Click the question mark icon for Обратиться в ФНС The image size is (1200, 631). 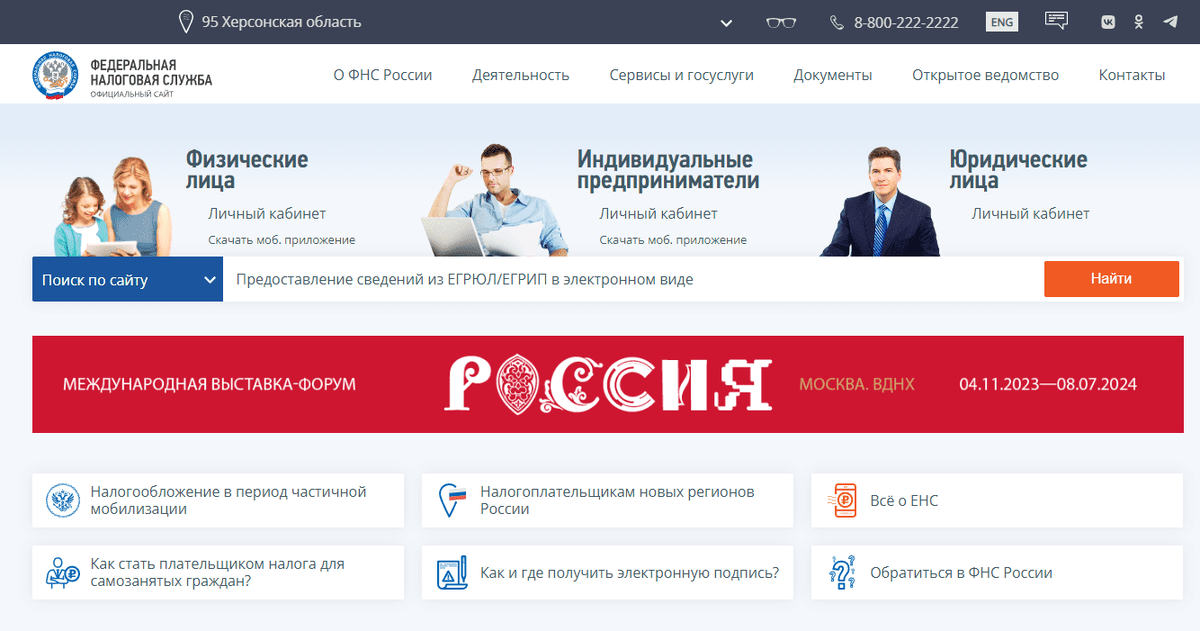pos(844,573)
